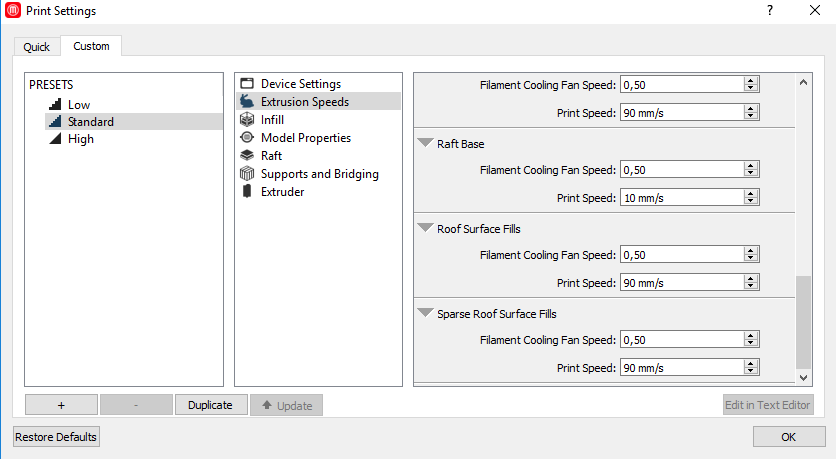Click the Extrusion Speeds rabbit icon

[247, 102]
